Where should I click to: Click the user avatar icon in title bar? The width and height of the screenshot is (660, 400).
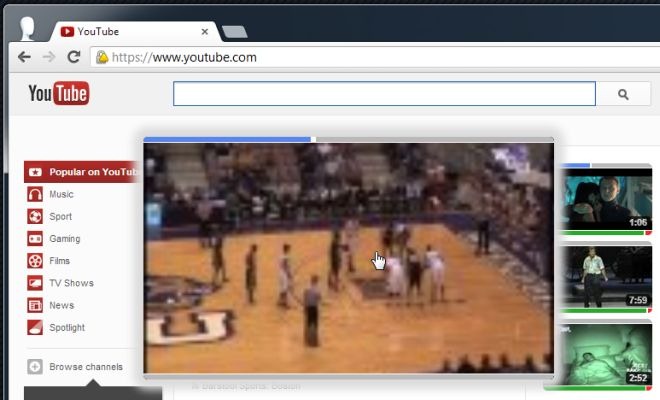28,29
